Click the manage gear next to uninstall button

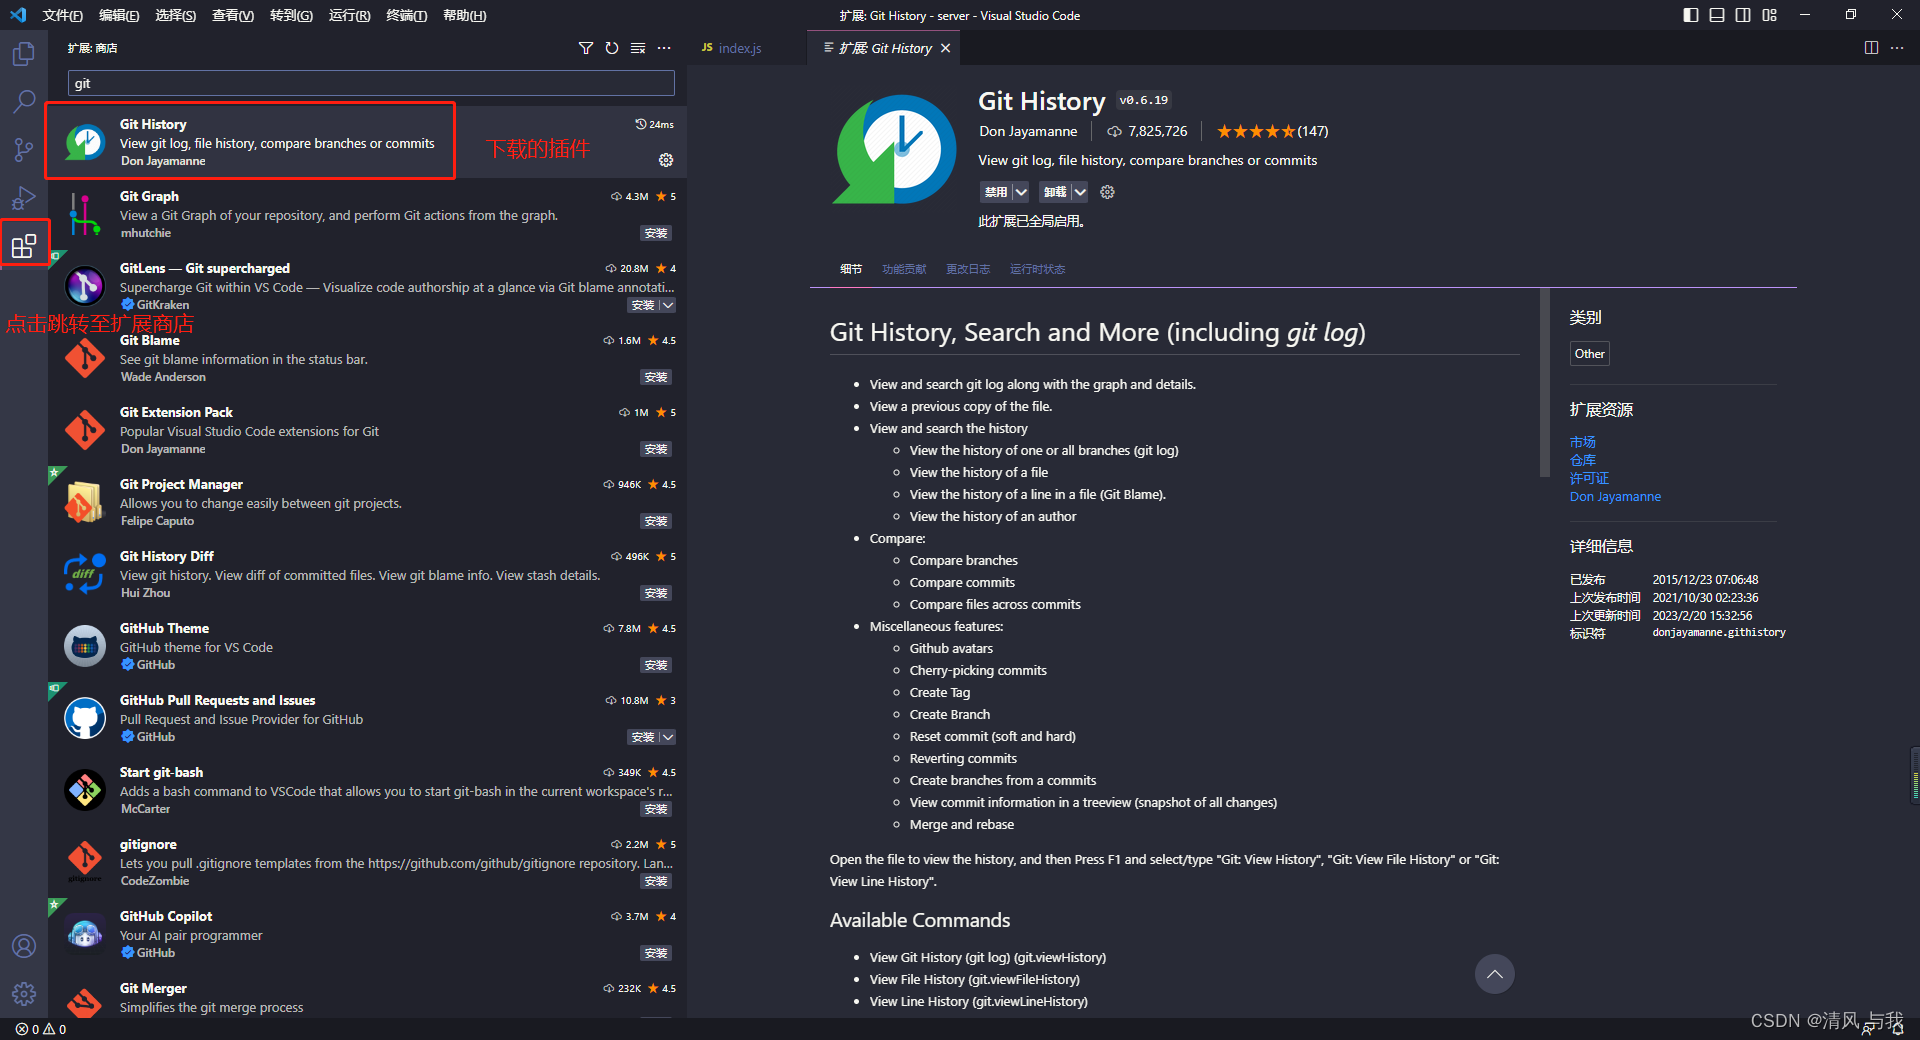click(1107, 192)
